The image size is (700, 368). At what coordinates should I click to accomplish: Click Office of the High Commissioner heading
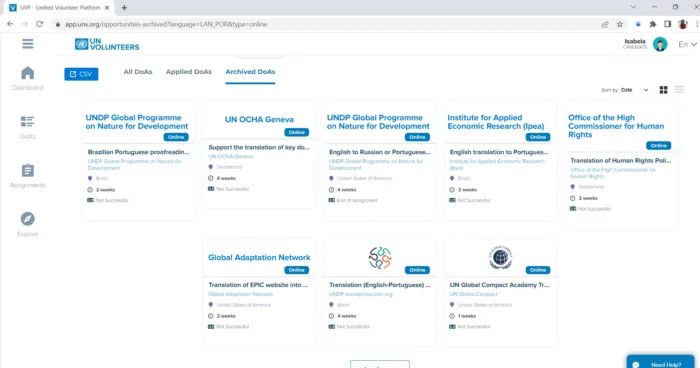616,126
